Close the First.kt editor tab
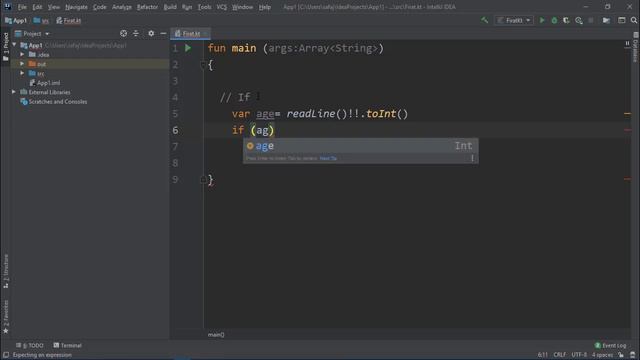The height and width of the screenshot is (360, 640). 205,33
